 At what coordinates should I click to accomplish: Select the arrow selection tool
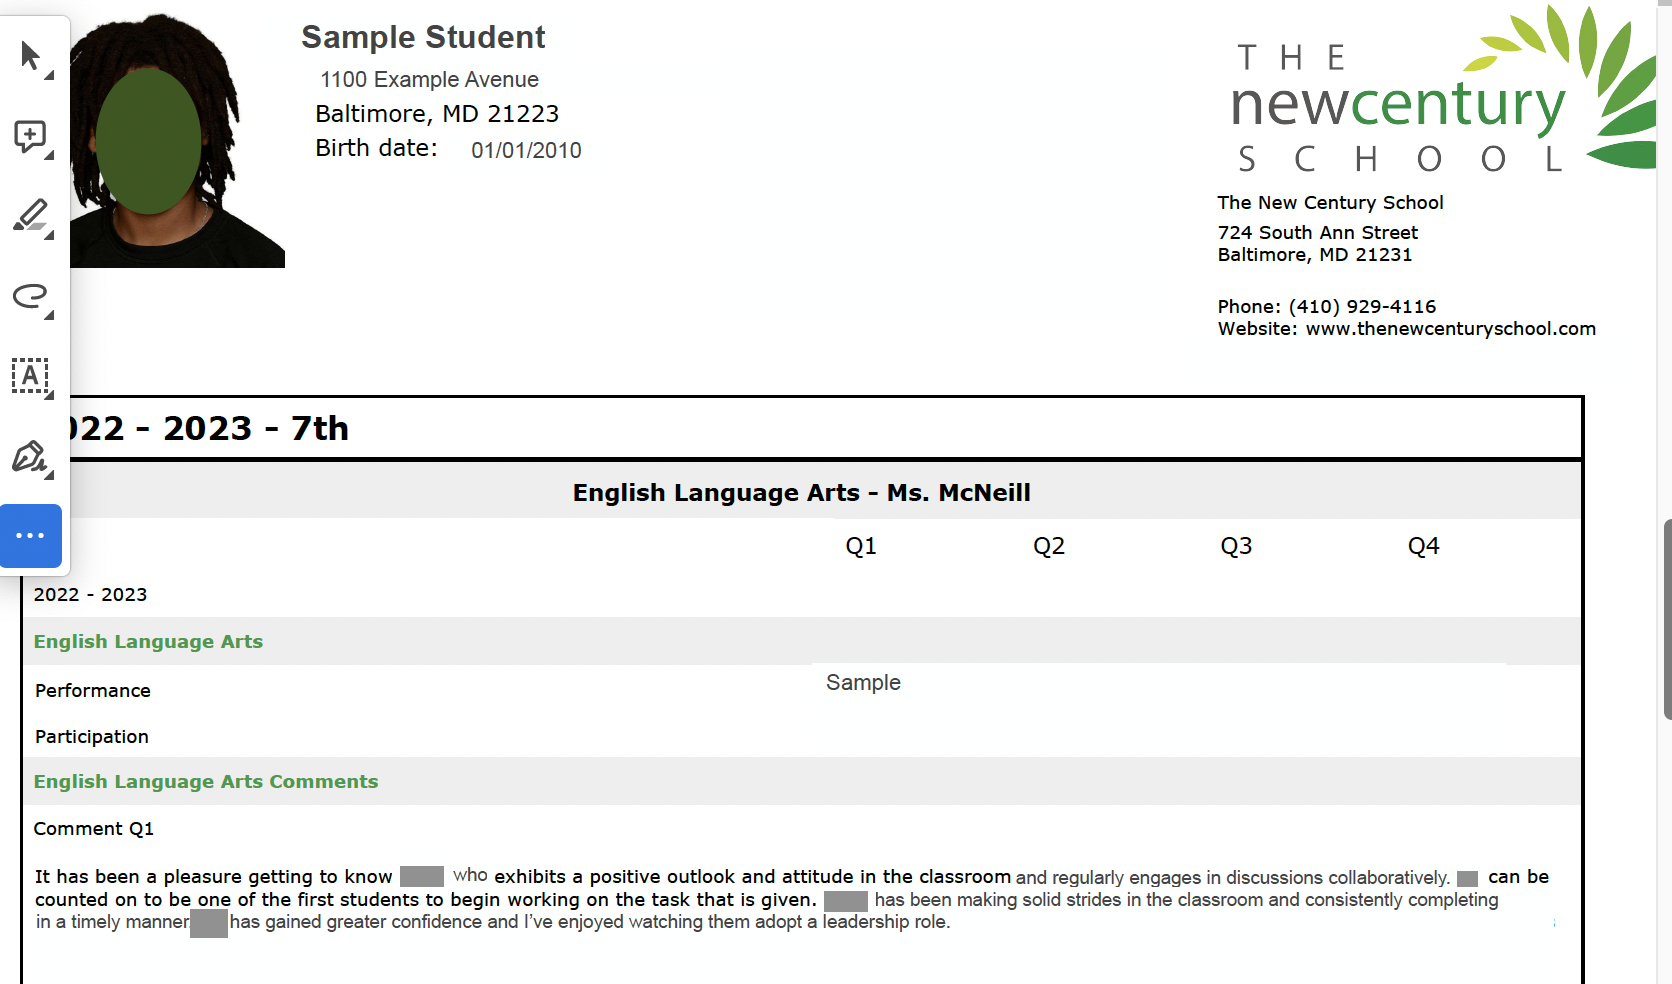(x=31, y=56)
